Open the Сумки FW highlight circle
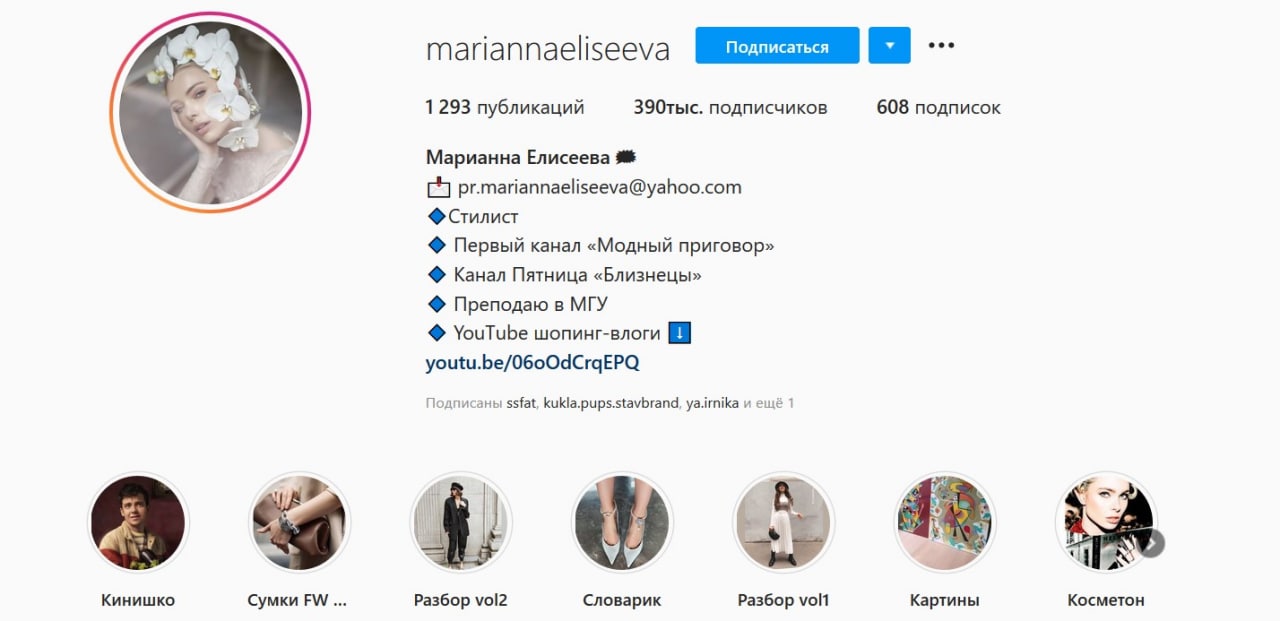The height and width of the screenshot is (621, 1280). [x=299, y=522]
